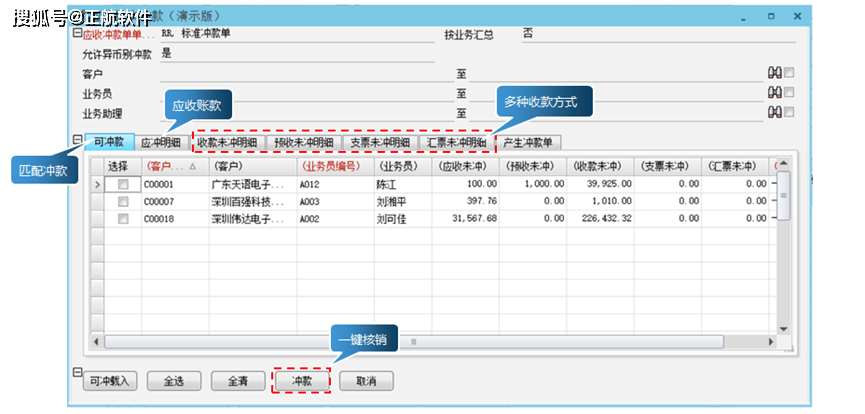Click (业务员) column header
Screen dimensions: 865x414
pyautogui.click(x=403, y=166)
